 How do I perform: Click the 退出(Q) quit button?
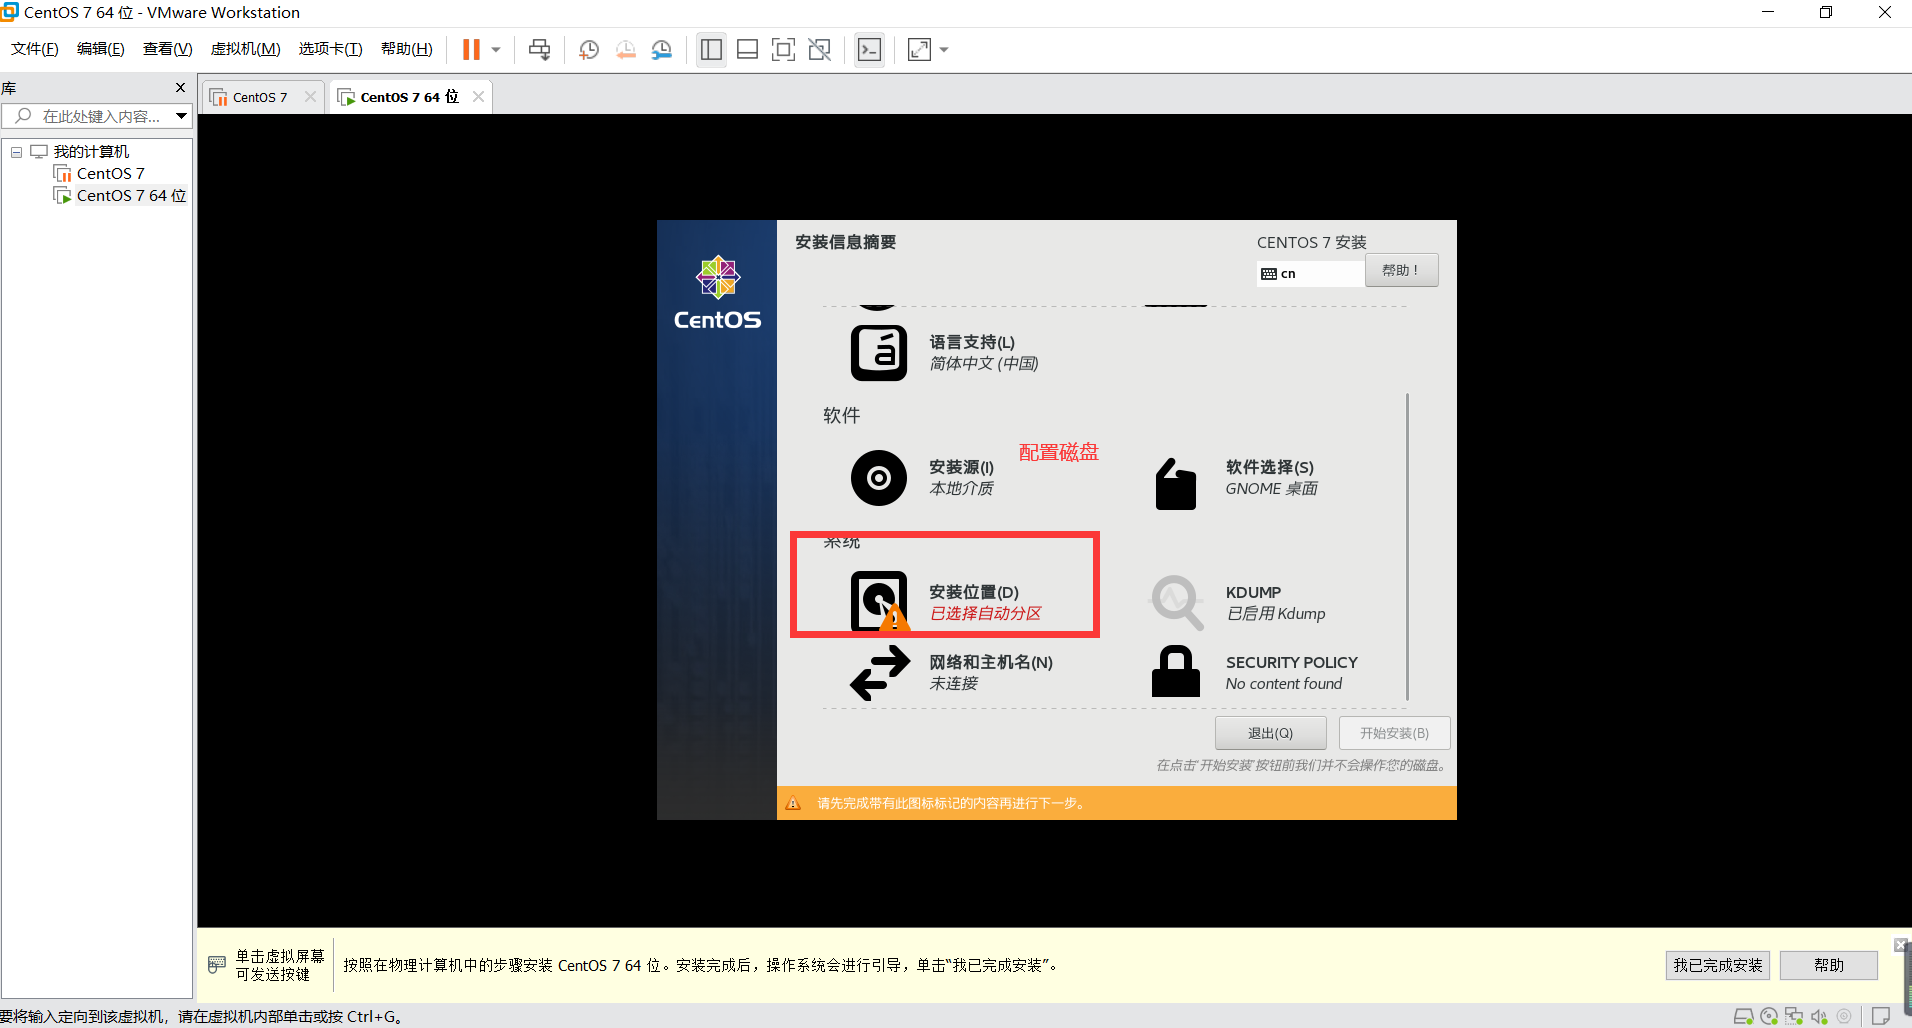1270,733
